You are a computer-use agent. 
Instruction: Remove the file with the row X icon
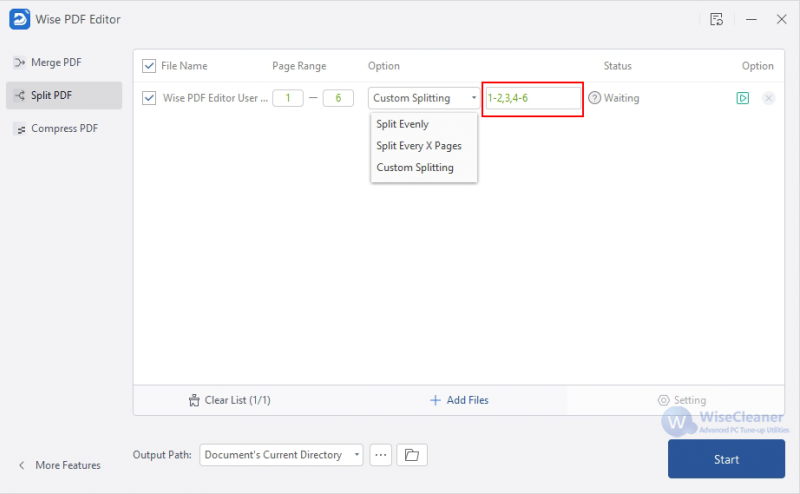point(768,98)
